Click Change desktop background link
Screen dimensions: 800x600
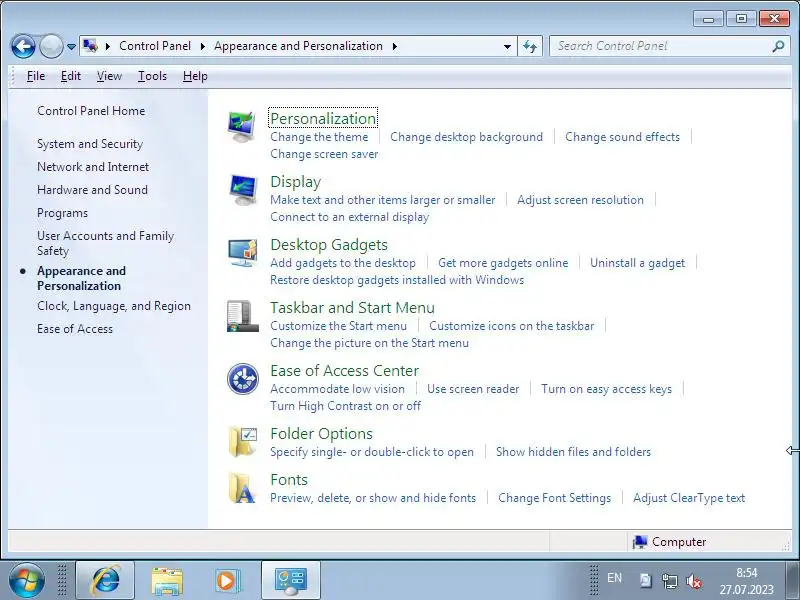click(466, 137)
